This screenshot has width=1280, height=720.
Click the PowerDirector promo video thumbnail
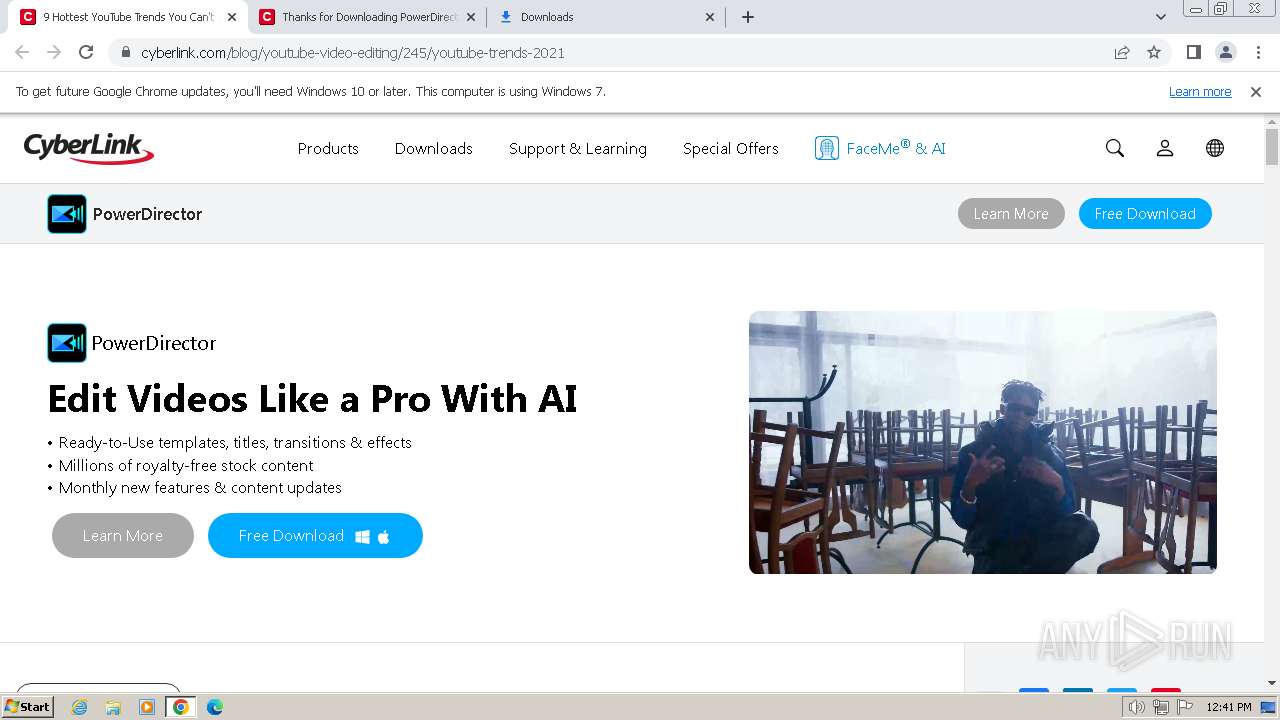pyautogui.click(x=983, y=442)
